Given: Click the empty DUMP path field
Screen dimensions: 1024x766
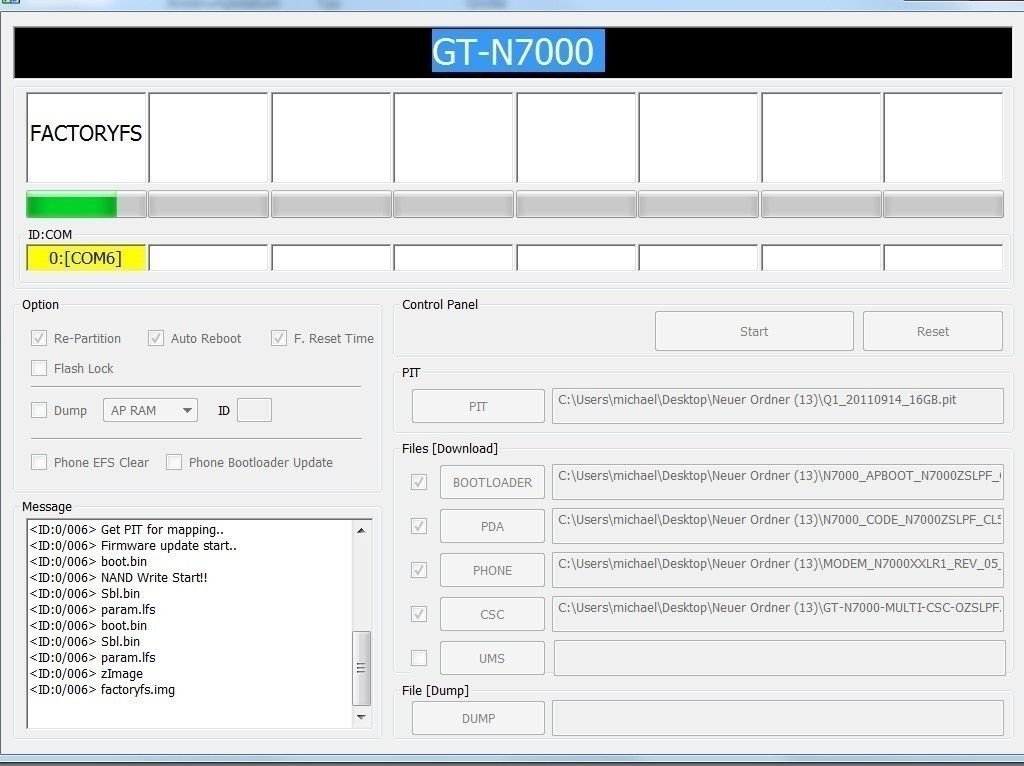Looking at the screenshot, I should click(x=778, y=718).
